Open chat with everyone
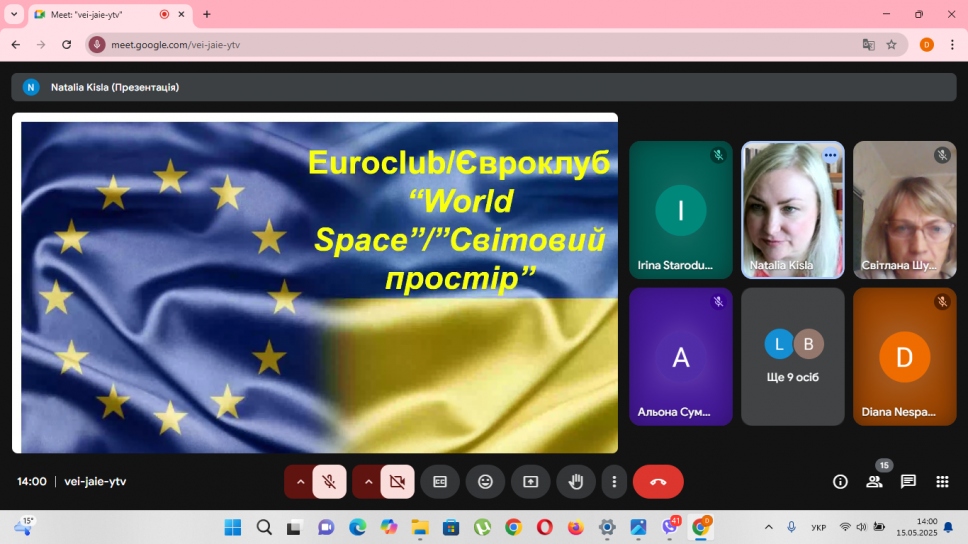This screenshot has width=968, height=544. click(908, 482)
